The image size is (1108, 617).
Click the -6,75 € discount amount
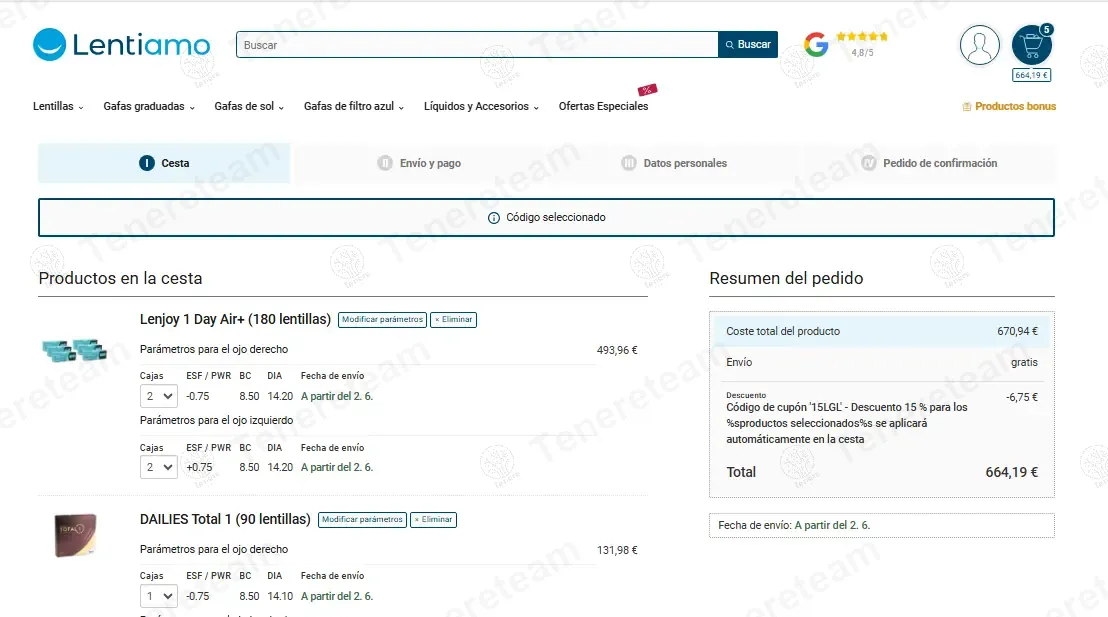pyautogui.click(x=1022, y=397)
